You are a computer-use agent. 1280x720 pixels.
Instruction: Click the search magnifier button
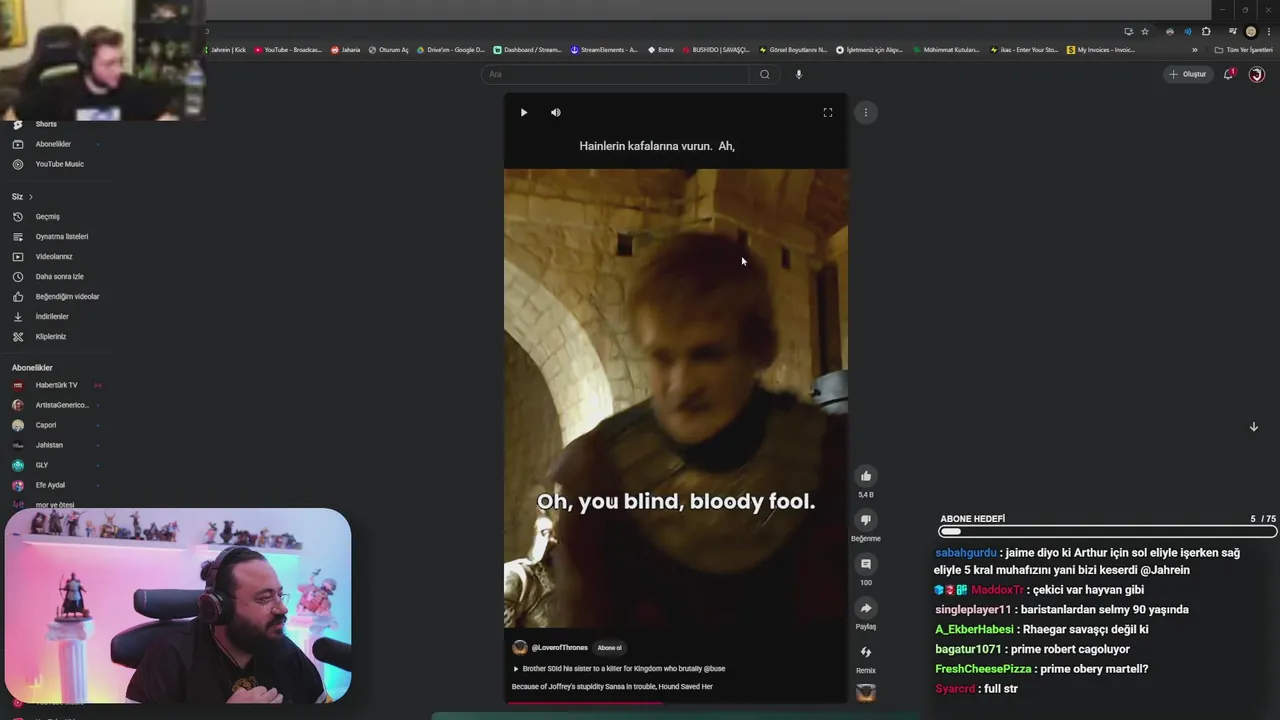pyautogui.click(x=765, y=74)
